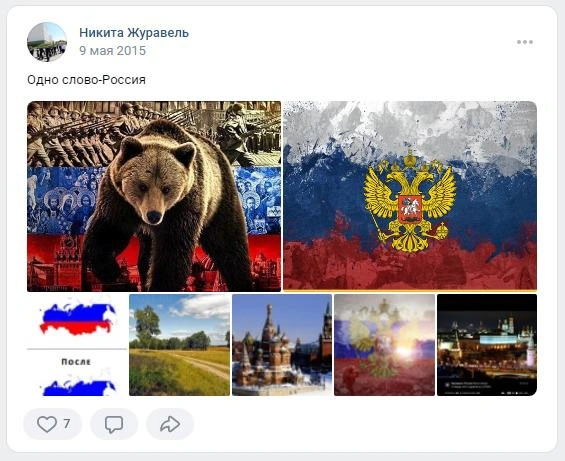
Task: Open Никита Журавель's profile avatar
Action: coord(47,42)
